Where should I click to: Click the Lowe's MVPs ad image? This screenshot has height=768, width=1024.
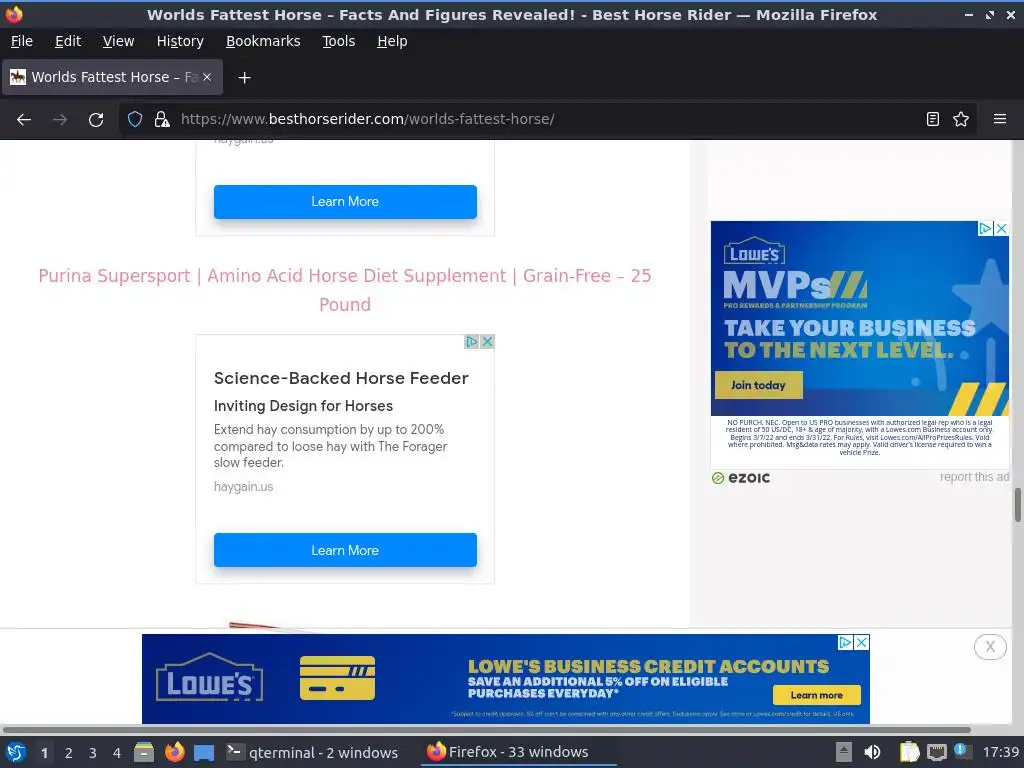[x=859, y=319]
